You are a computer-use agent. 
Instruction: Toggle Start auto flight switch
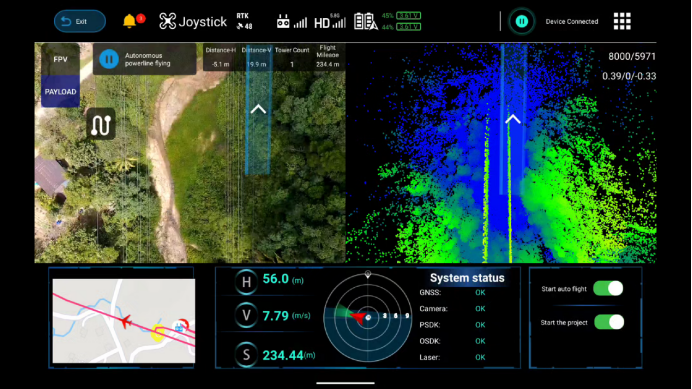coord(608,288)
